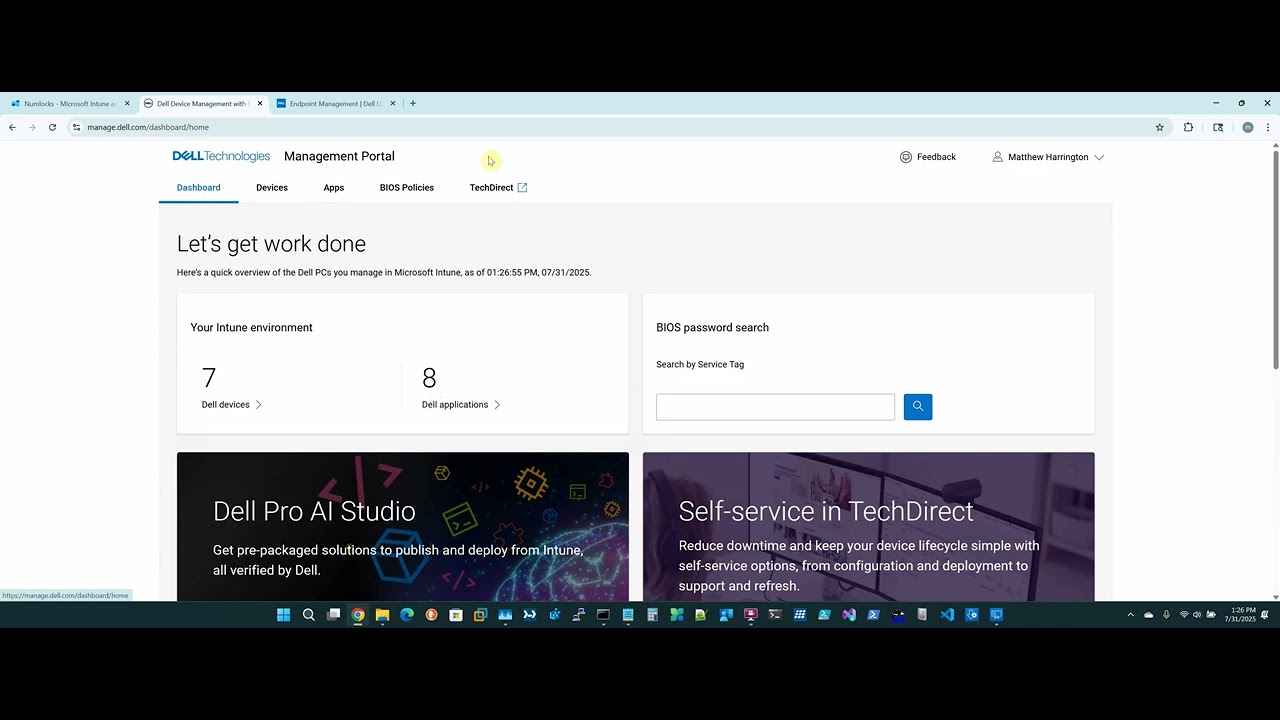The image size is (1280, 720).
Task: Click the application count 8
Action: click(x=429, y=378)
